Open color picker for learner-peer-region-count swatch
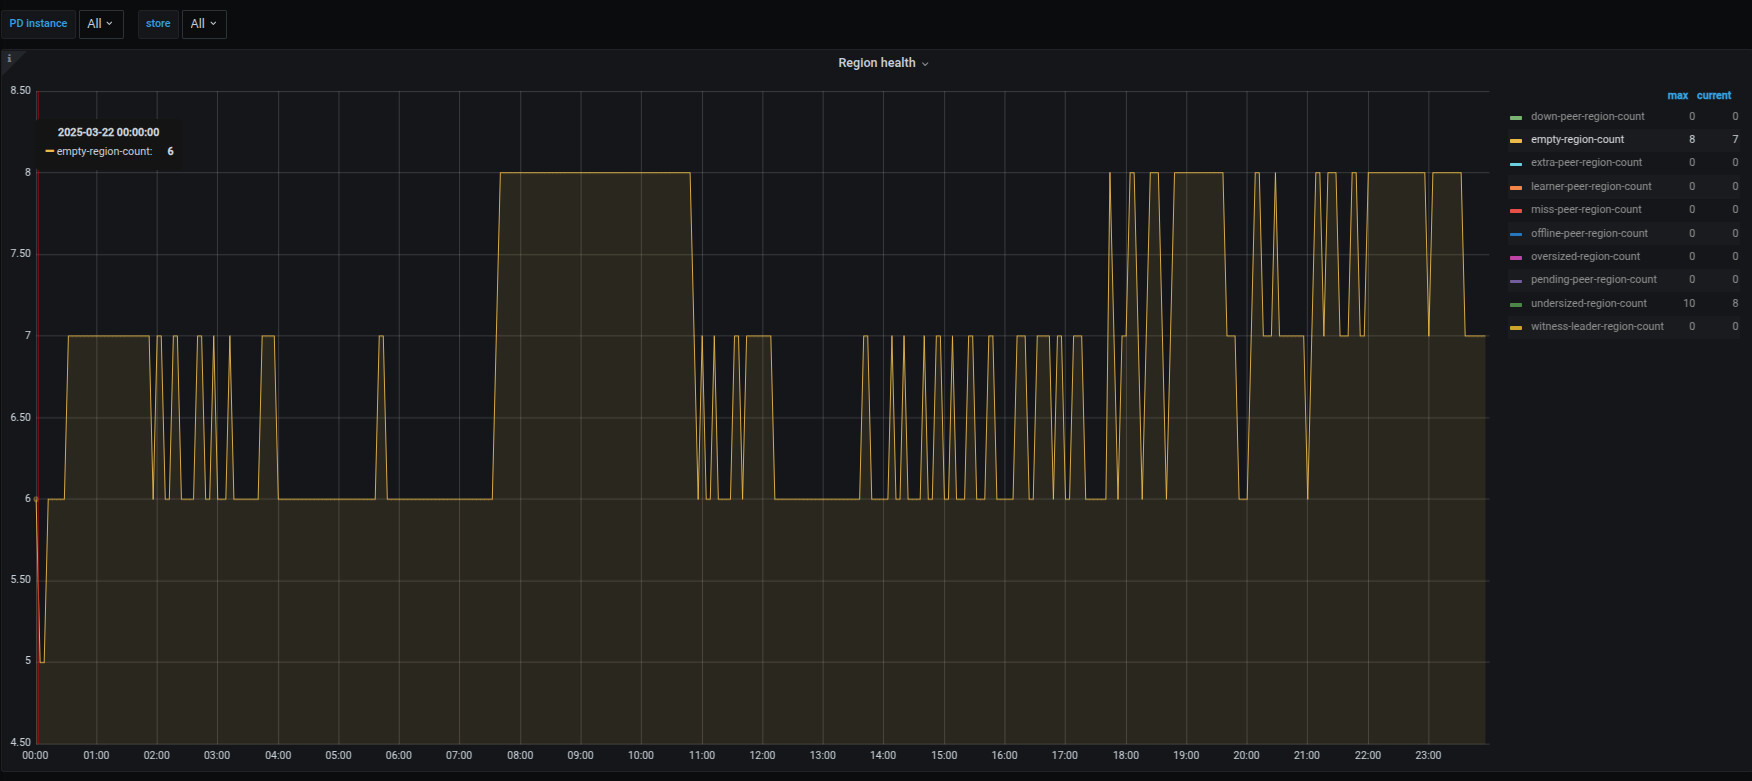 click(x=1516, y=188)
